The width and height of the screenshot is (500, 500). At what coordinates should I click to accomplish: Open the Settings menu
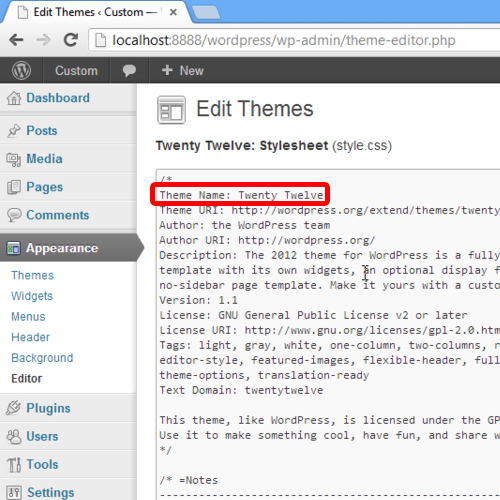click(x=51, y=492)
